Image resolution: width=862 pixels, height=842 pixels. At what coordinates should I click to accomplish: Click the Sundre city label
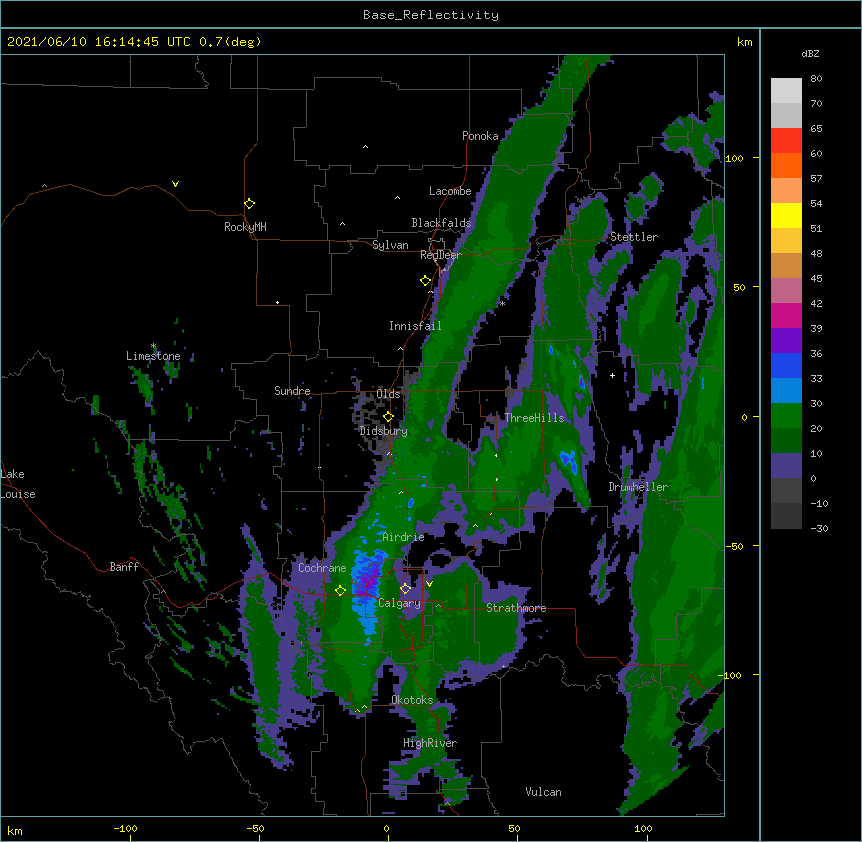292,391
